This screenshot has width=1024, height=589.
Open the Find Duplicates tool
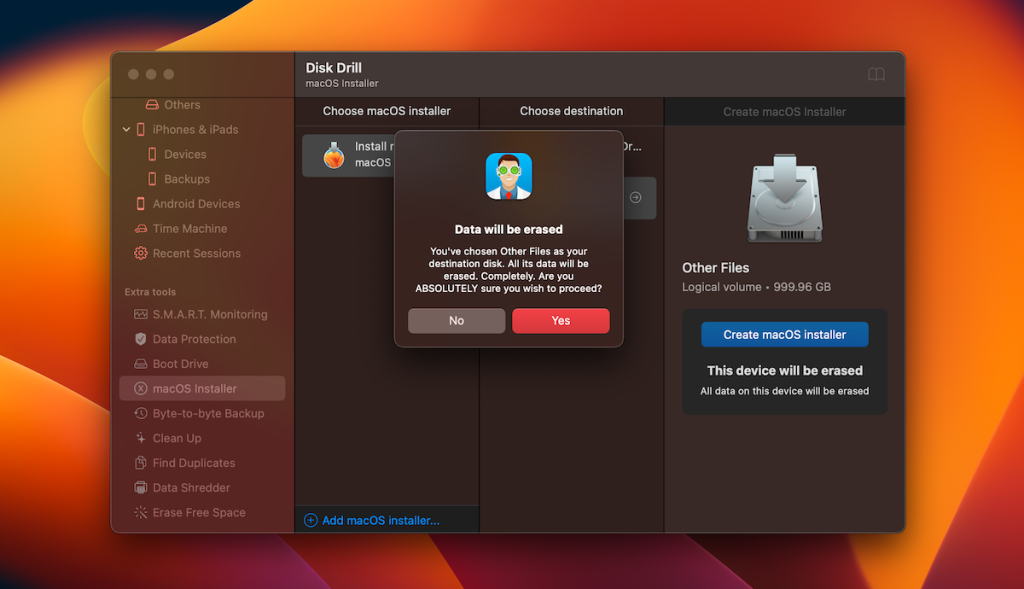coord(194,462)
